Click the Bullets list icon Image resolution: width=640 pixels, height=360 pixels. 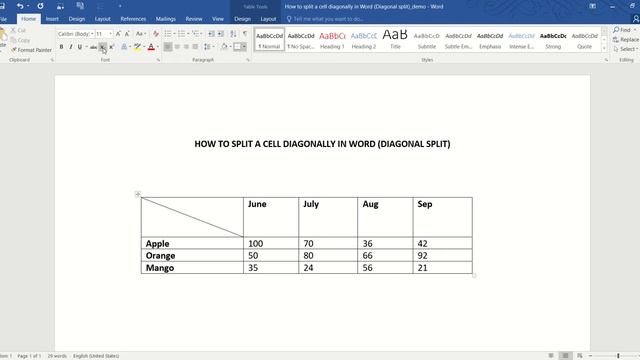(168, 34)
